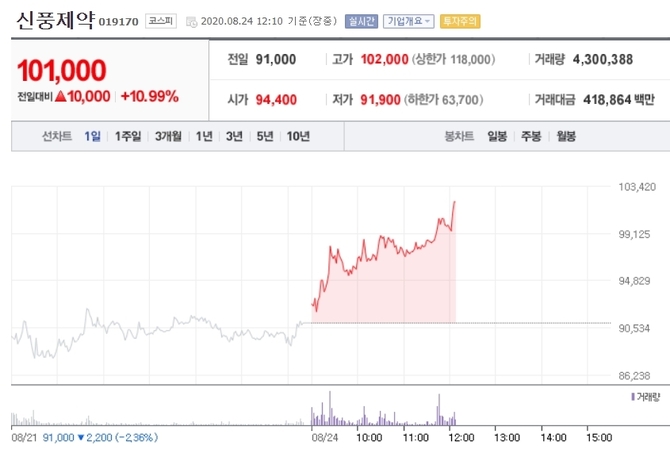Screen dimensions: 670x457
Task: Select the 10년 chart period
Action: point(297,135)
